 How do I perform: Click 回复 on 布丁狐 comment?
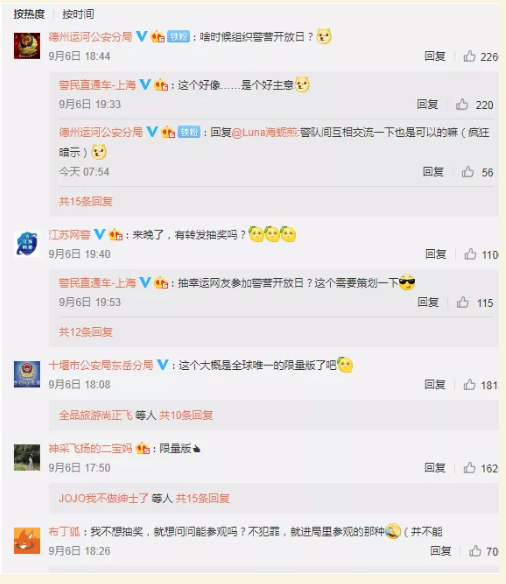pyautogui.click(x=440, y=551)
